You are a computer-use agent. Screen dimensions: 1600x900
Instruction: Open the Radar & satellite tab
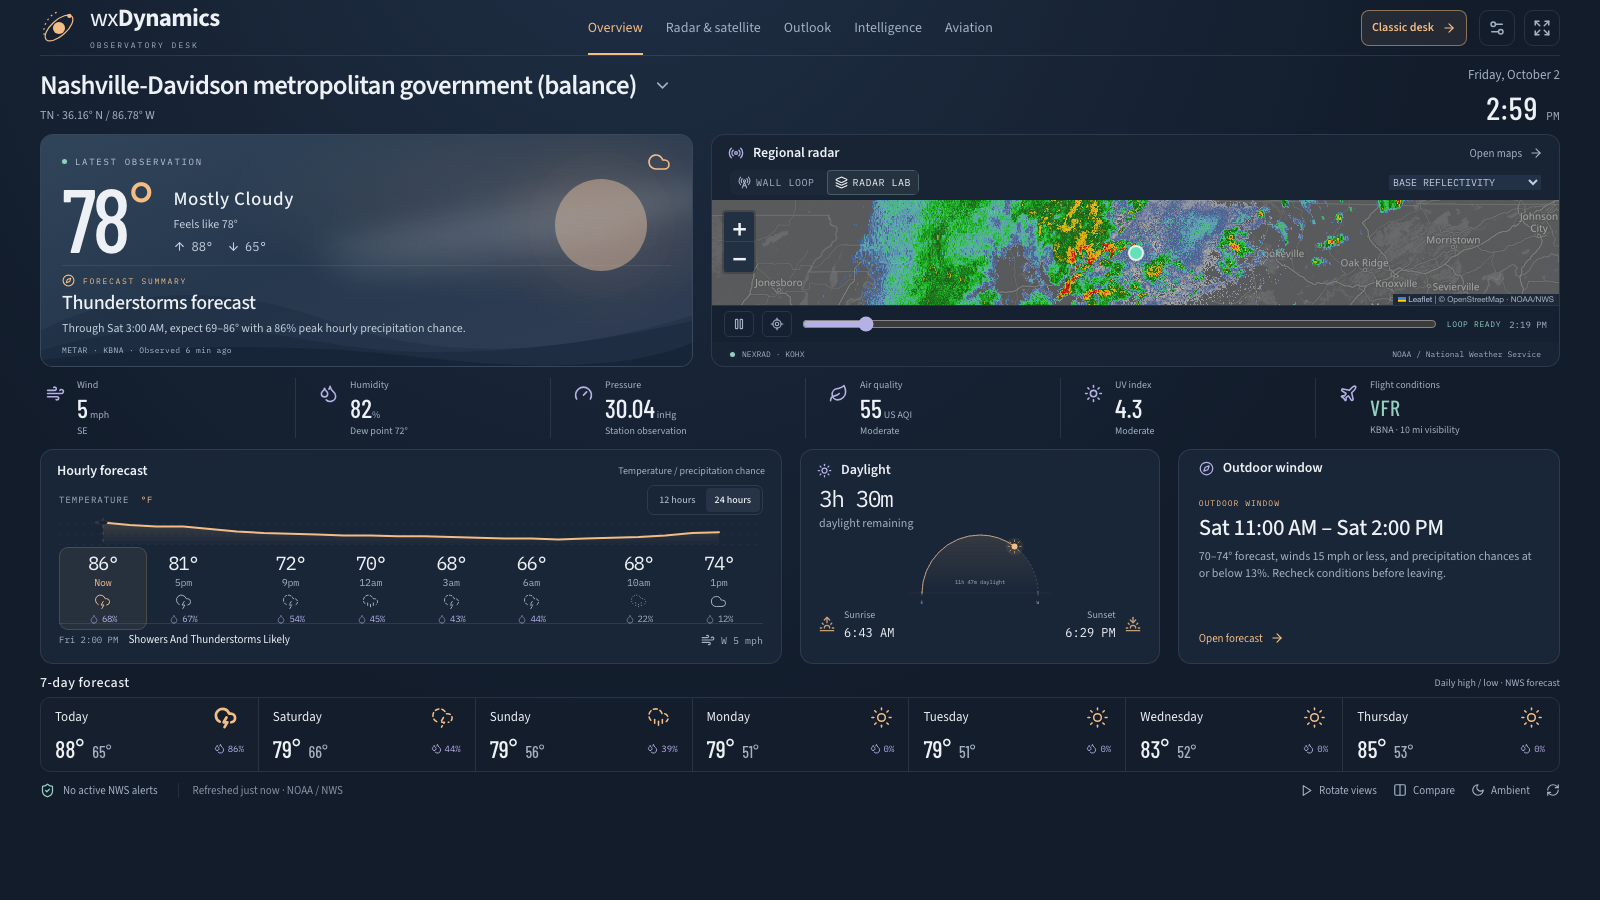[x=713, y=28]
